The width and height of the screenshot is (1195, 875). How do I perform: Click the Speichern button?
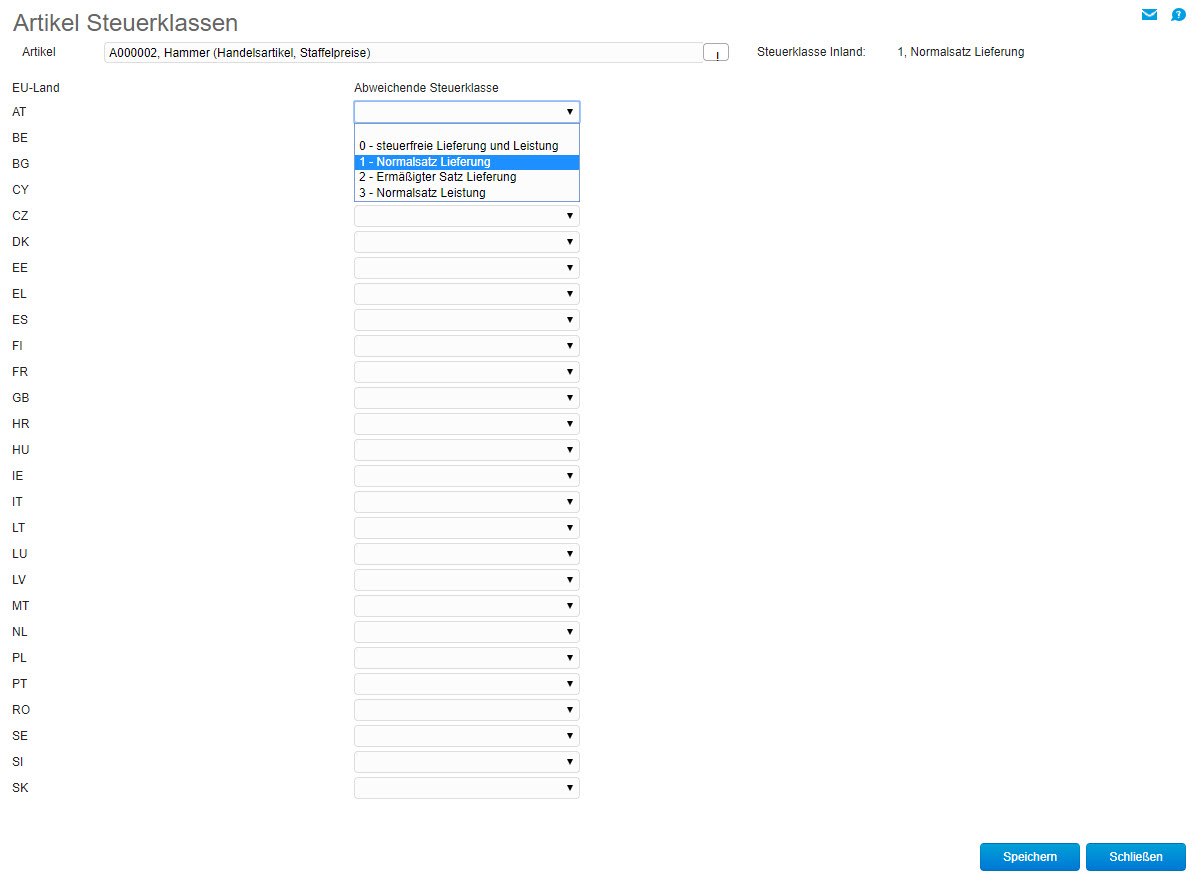[1029, 857]
